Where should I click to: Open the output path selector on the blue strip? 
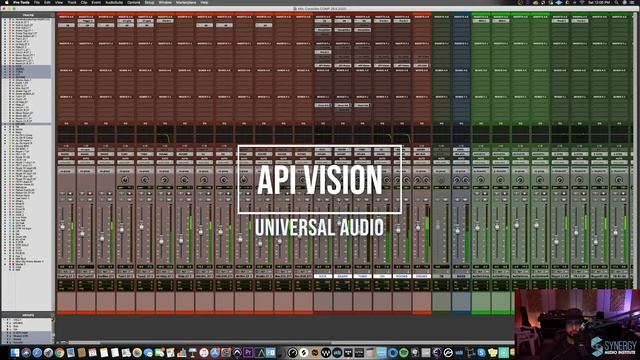pos(461,154)
